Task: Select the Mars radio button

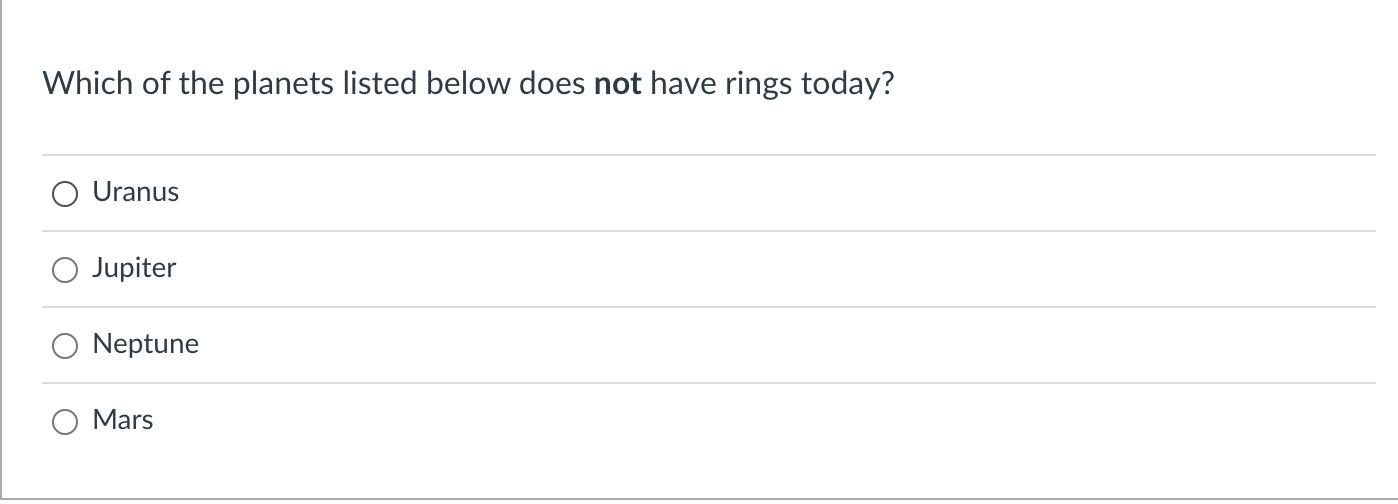Action: [x=65, y=422]
